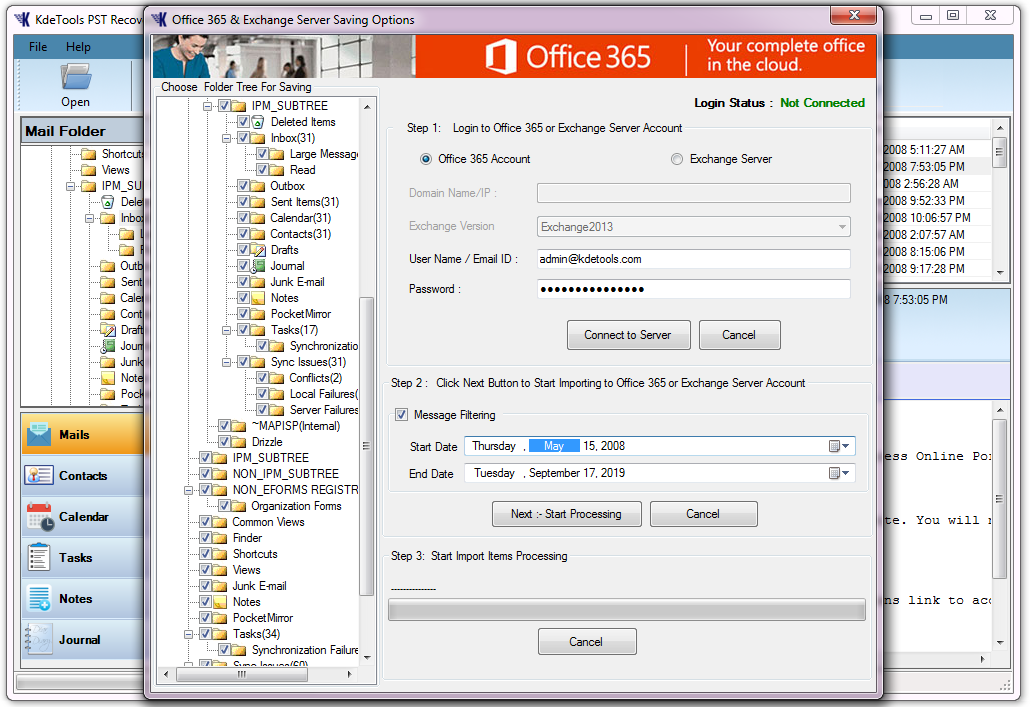Open the Mails section icon
Viewport: 1031px width, 707px height.
click(39, 434)
